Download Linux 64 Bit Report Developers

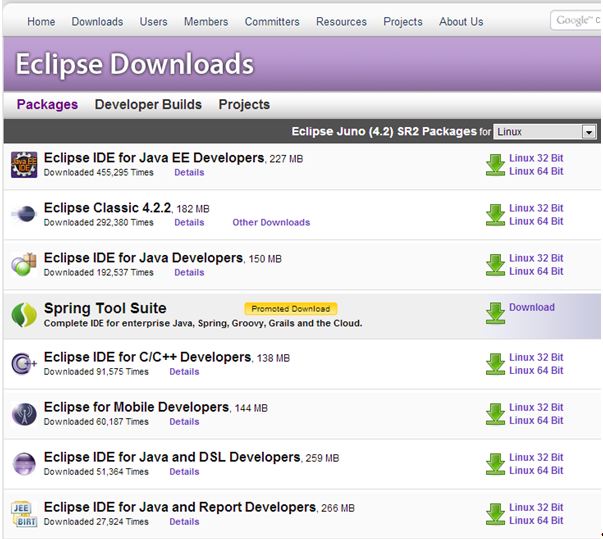click(x=536, y=520)
